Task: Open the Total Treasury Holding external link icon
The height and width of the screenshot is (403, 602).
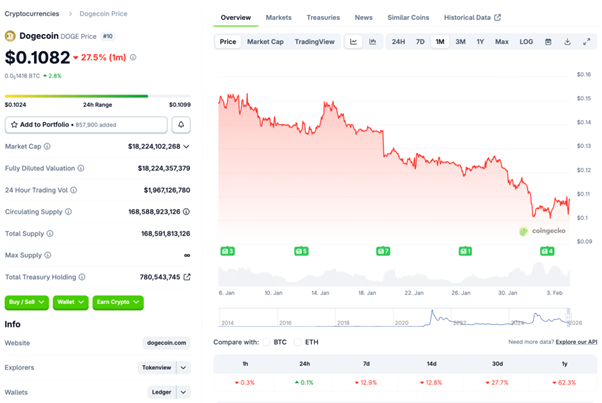Action: tap(187, 276)
